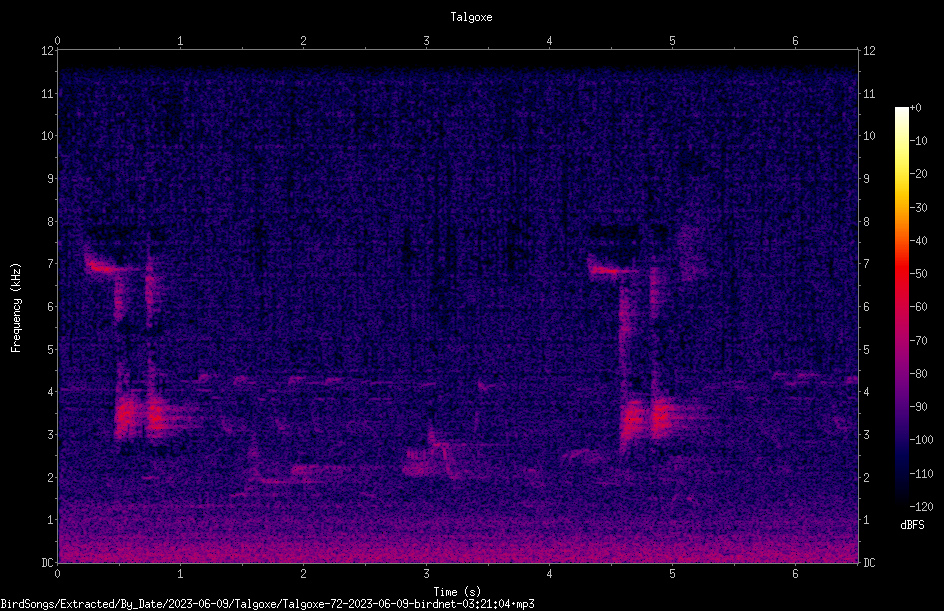This screenshot has height=611, width=944.
Task: Click the "2" tick on the left frequency axis
Action: (50, 477)
